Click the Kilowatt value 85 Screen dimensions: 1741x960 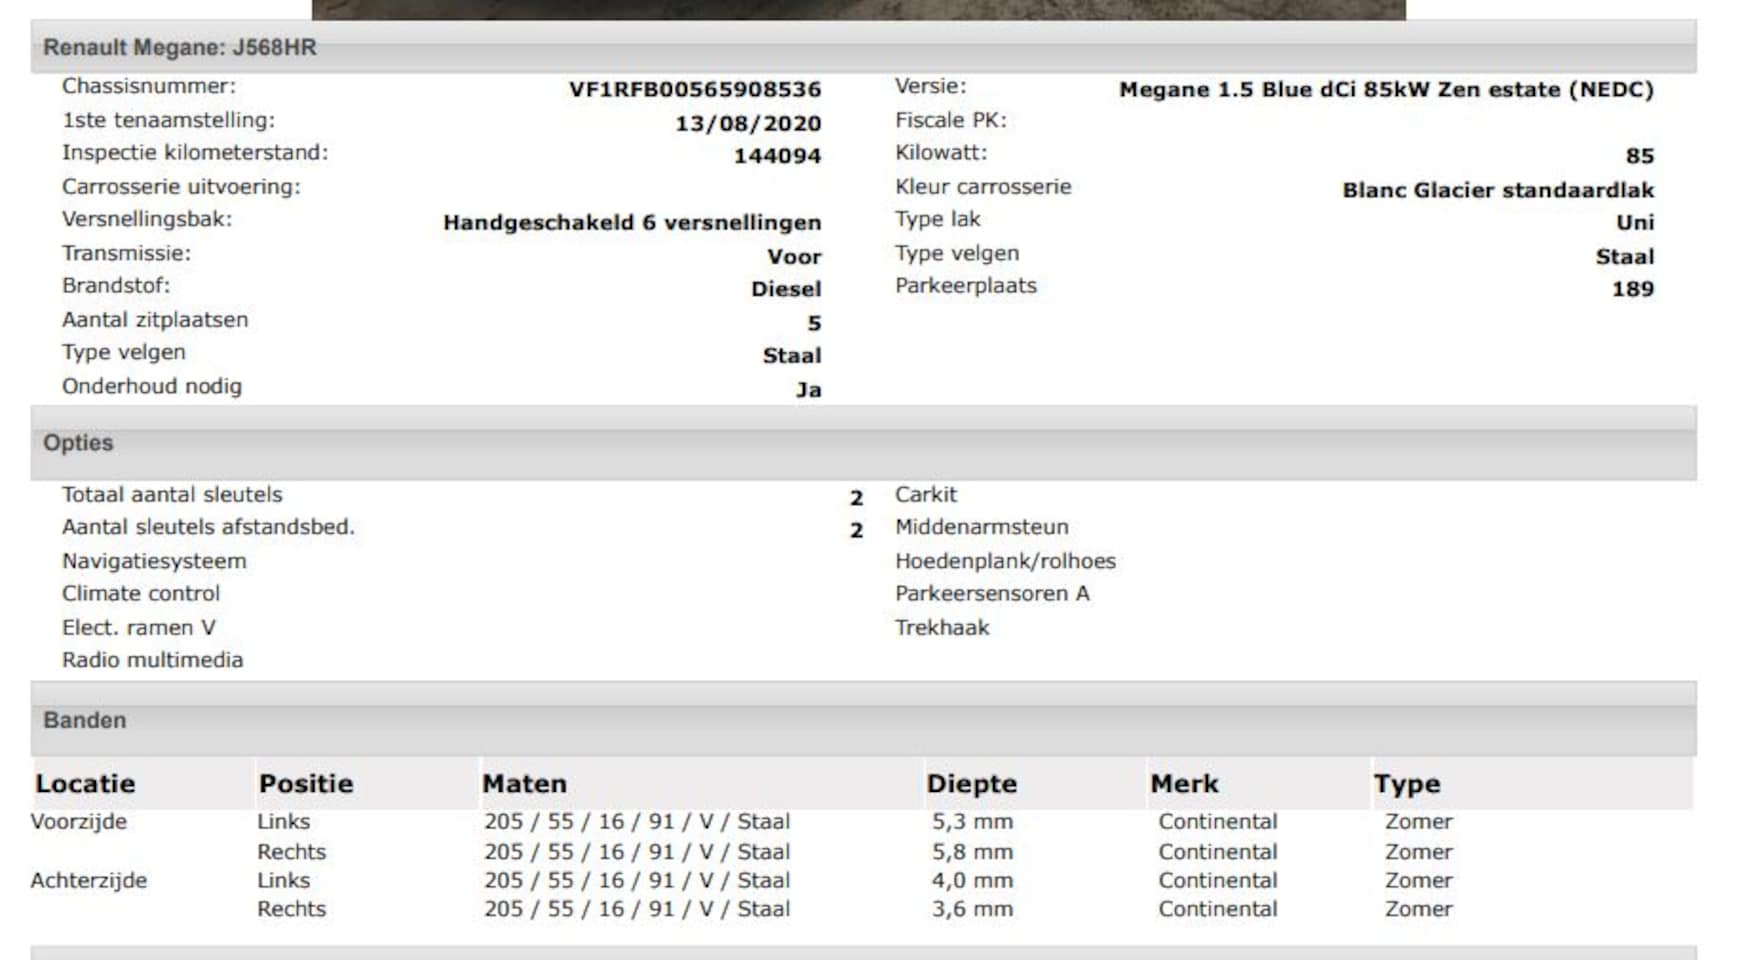click(x=1640, y=156)
